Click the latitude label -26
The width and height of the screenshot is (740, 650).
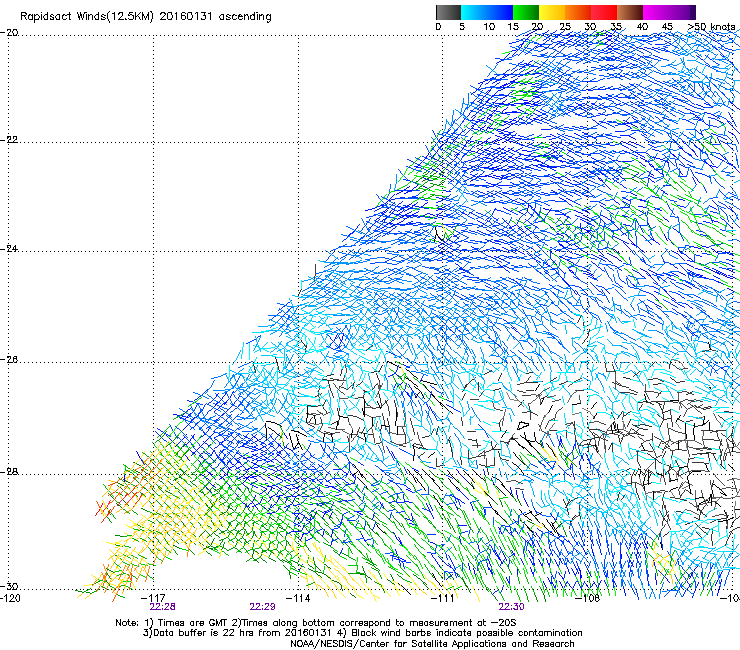[9, 360]
